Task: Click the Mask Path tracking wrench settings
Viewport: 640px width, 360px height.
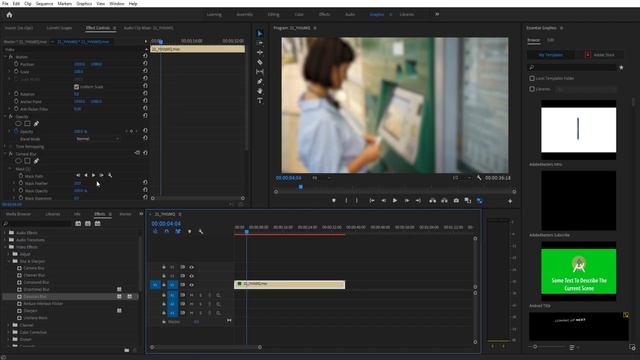Action: click(110, 175)
